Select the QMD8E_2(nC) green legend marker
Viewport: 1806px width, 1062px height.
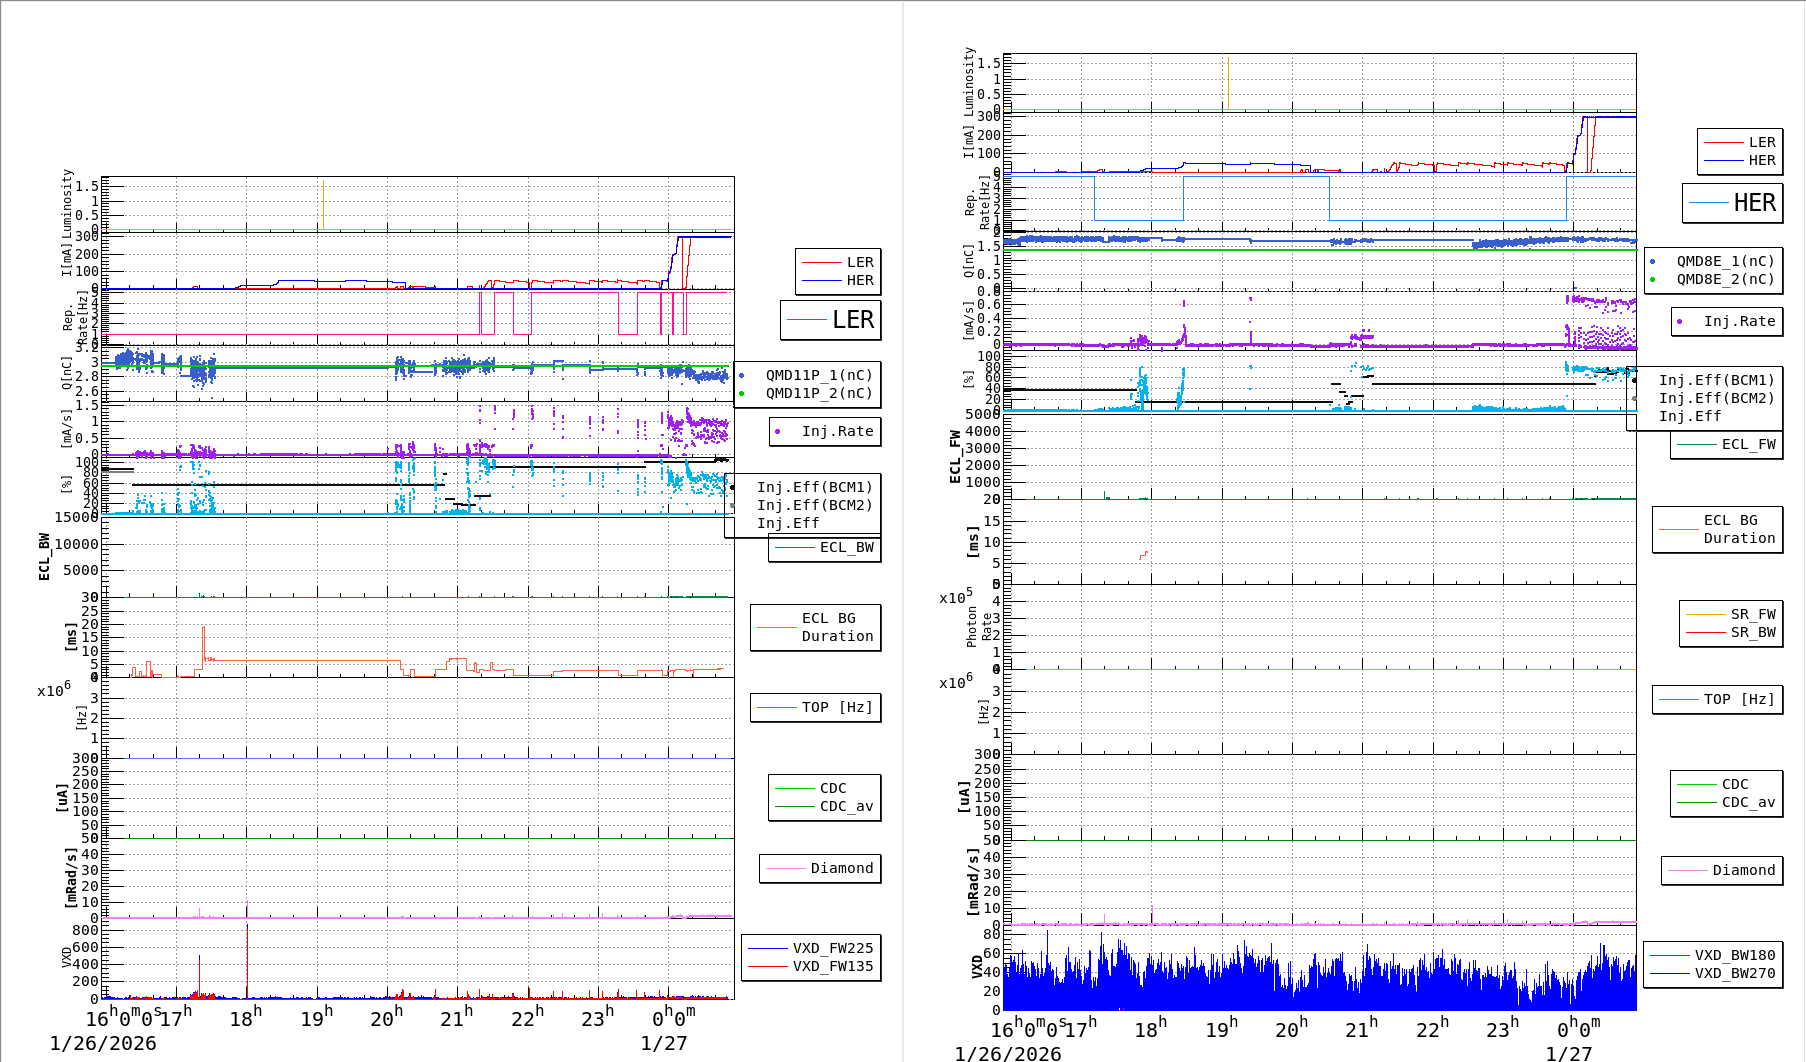click(1653, 280)
